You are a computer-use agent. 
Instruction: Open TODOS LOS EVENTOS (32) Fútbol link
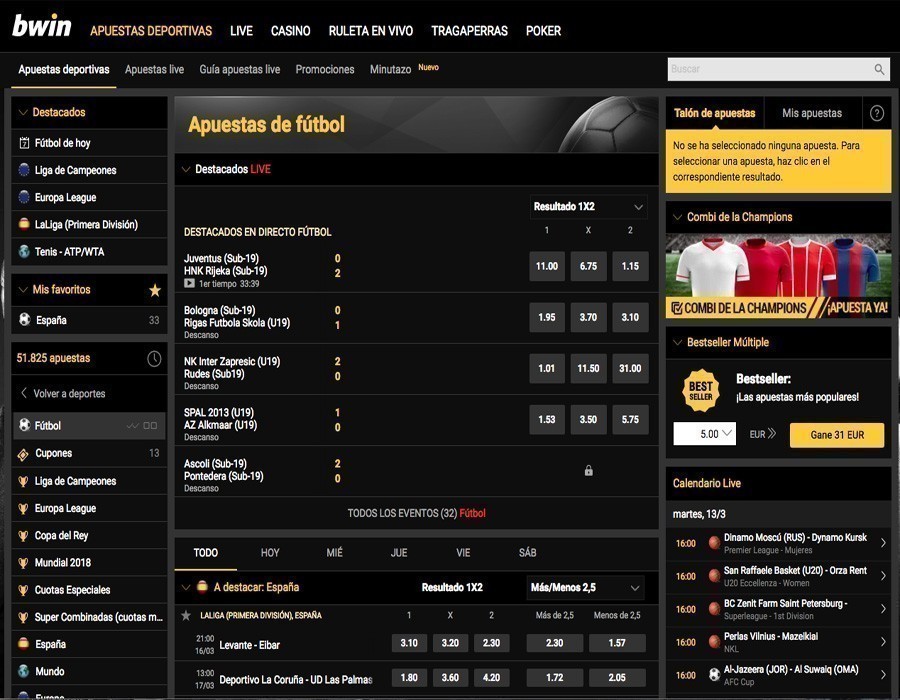click(418, 511)
